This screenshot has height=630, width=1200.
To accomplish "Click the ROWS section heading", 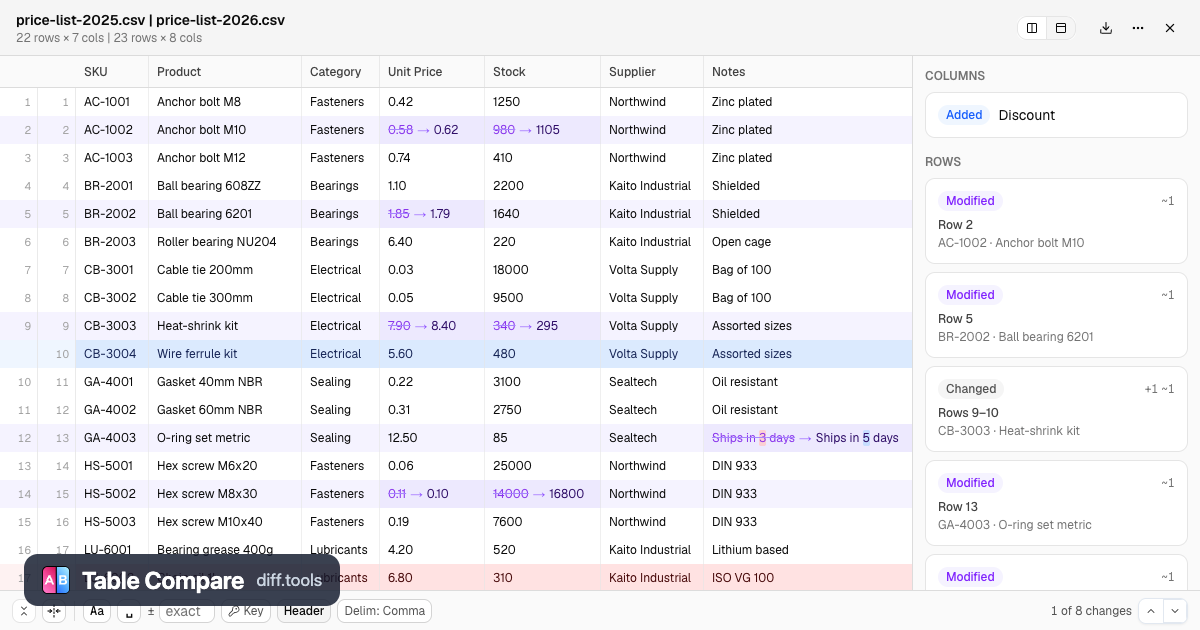I will click(x=943, y=162).
